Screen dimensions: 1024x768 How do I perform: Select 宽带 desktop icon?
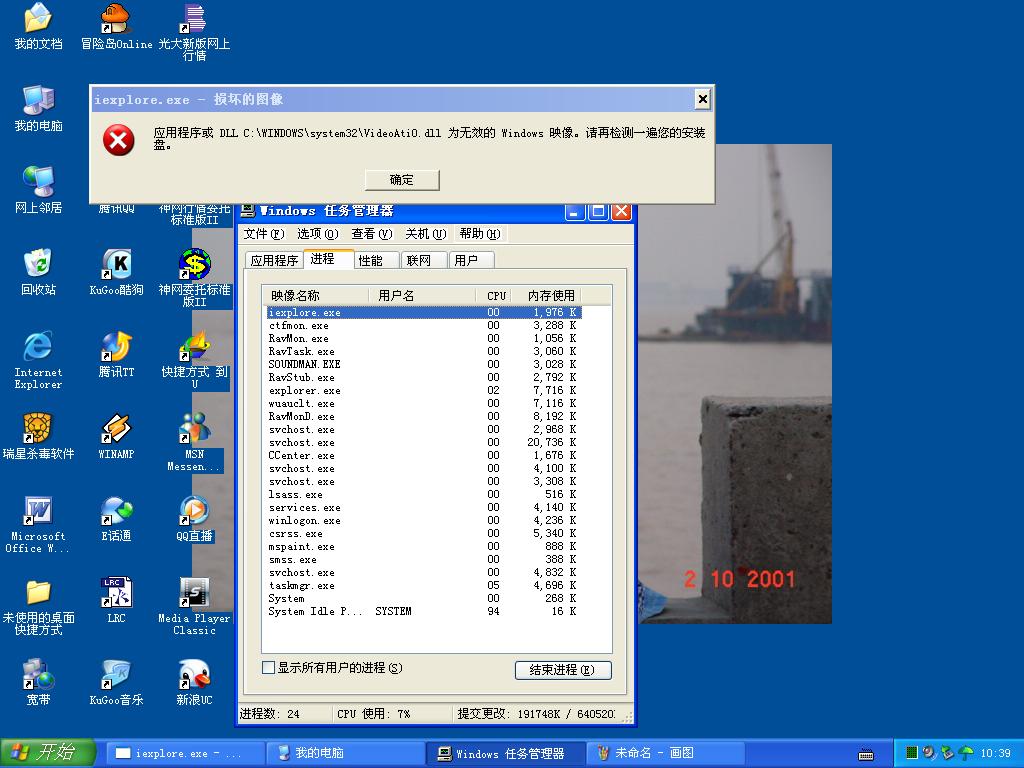[38, 682]
